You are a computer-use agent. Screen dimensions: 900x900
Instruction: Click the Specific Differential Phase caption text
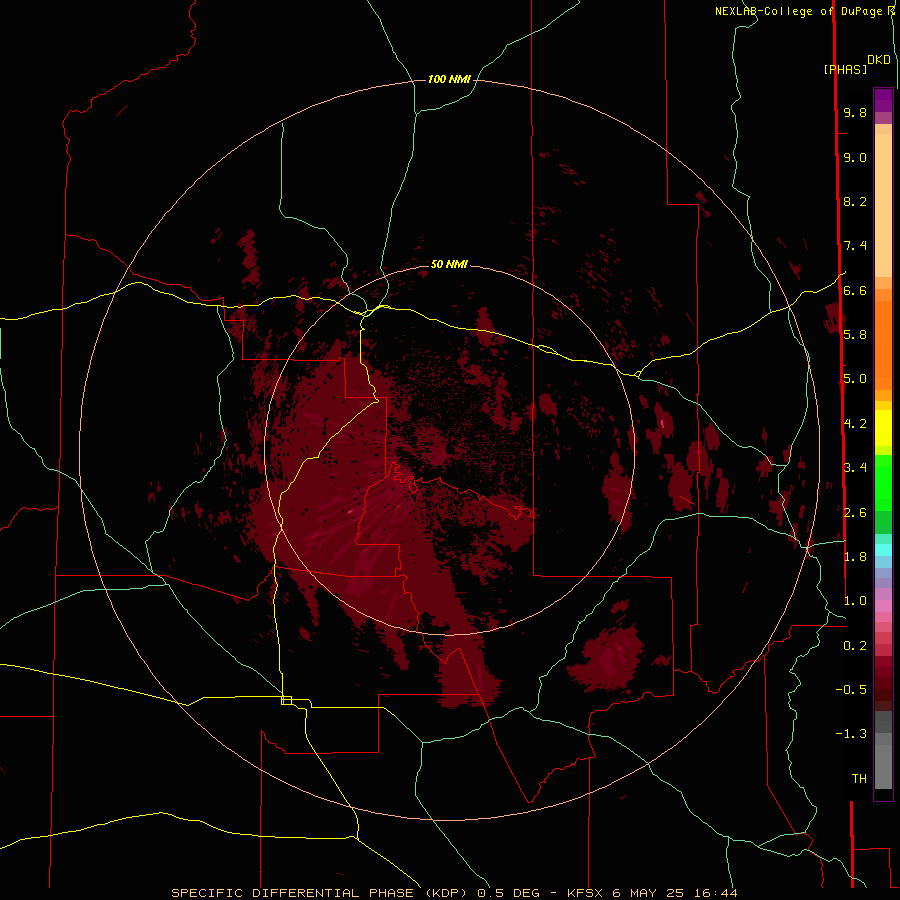point(454,893)
